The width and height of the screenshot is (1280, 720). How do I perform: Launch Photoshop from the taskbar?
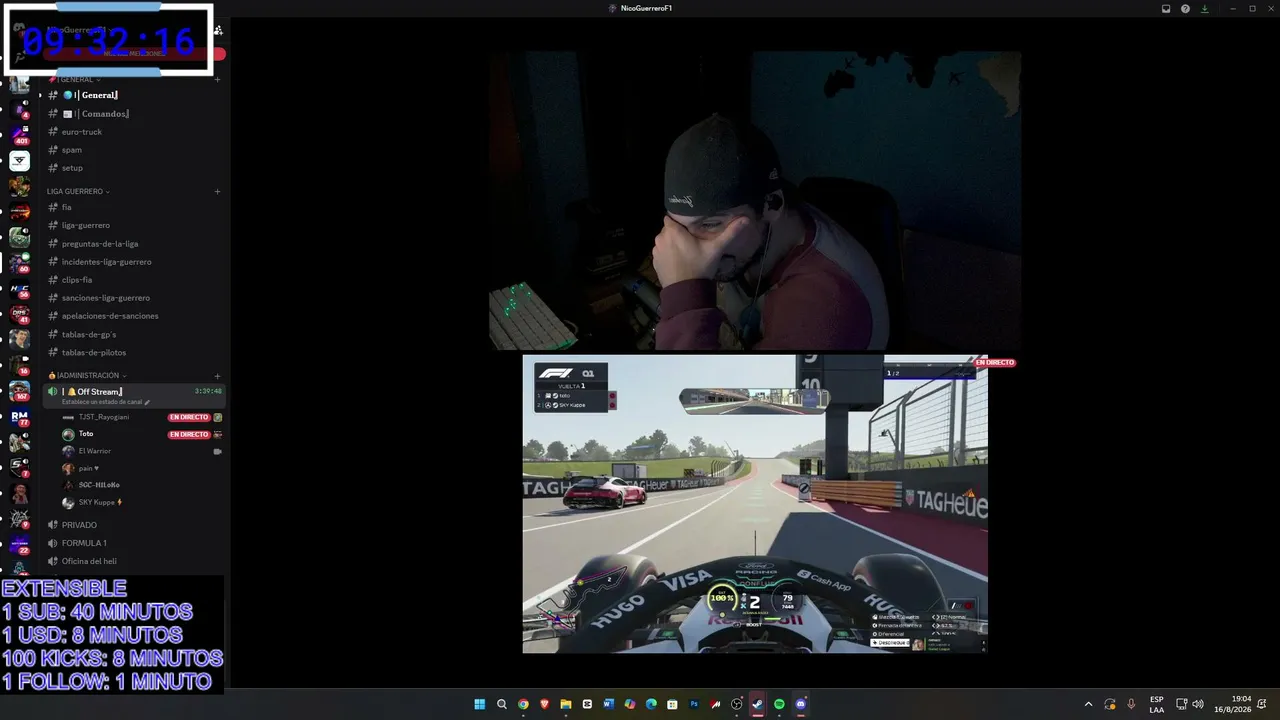[694, 704]
